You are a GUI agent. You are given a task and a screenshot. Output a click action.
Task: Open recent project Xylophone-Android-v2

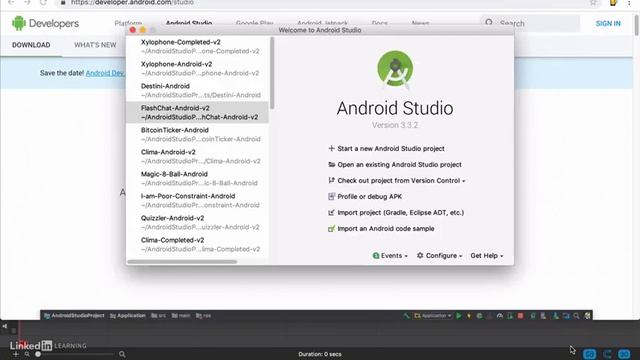(198, 69)
